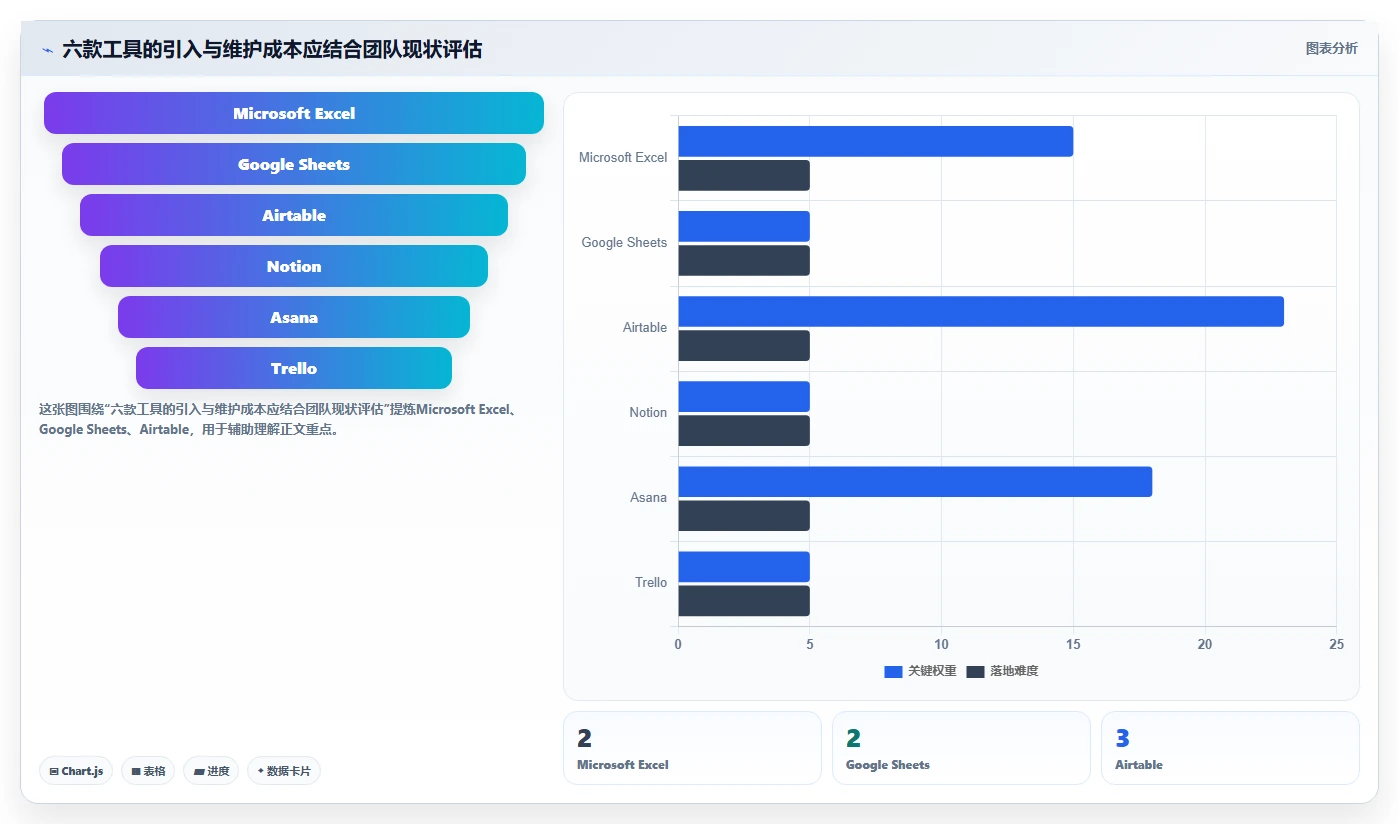
Task: Click the Trello axis label
Action: pyautogui.click(x=651, y=582)
